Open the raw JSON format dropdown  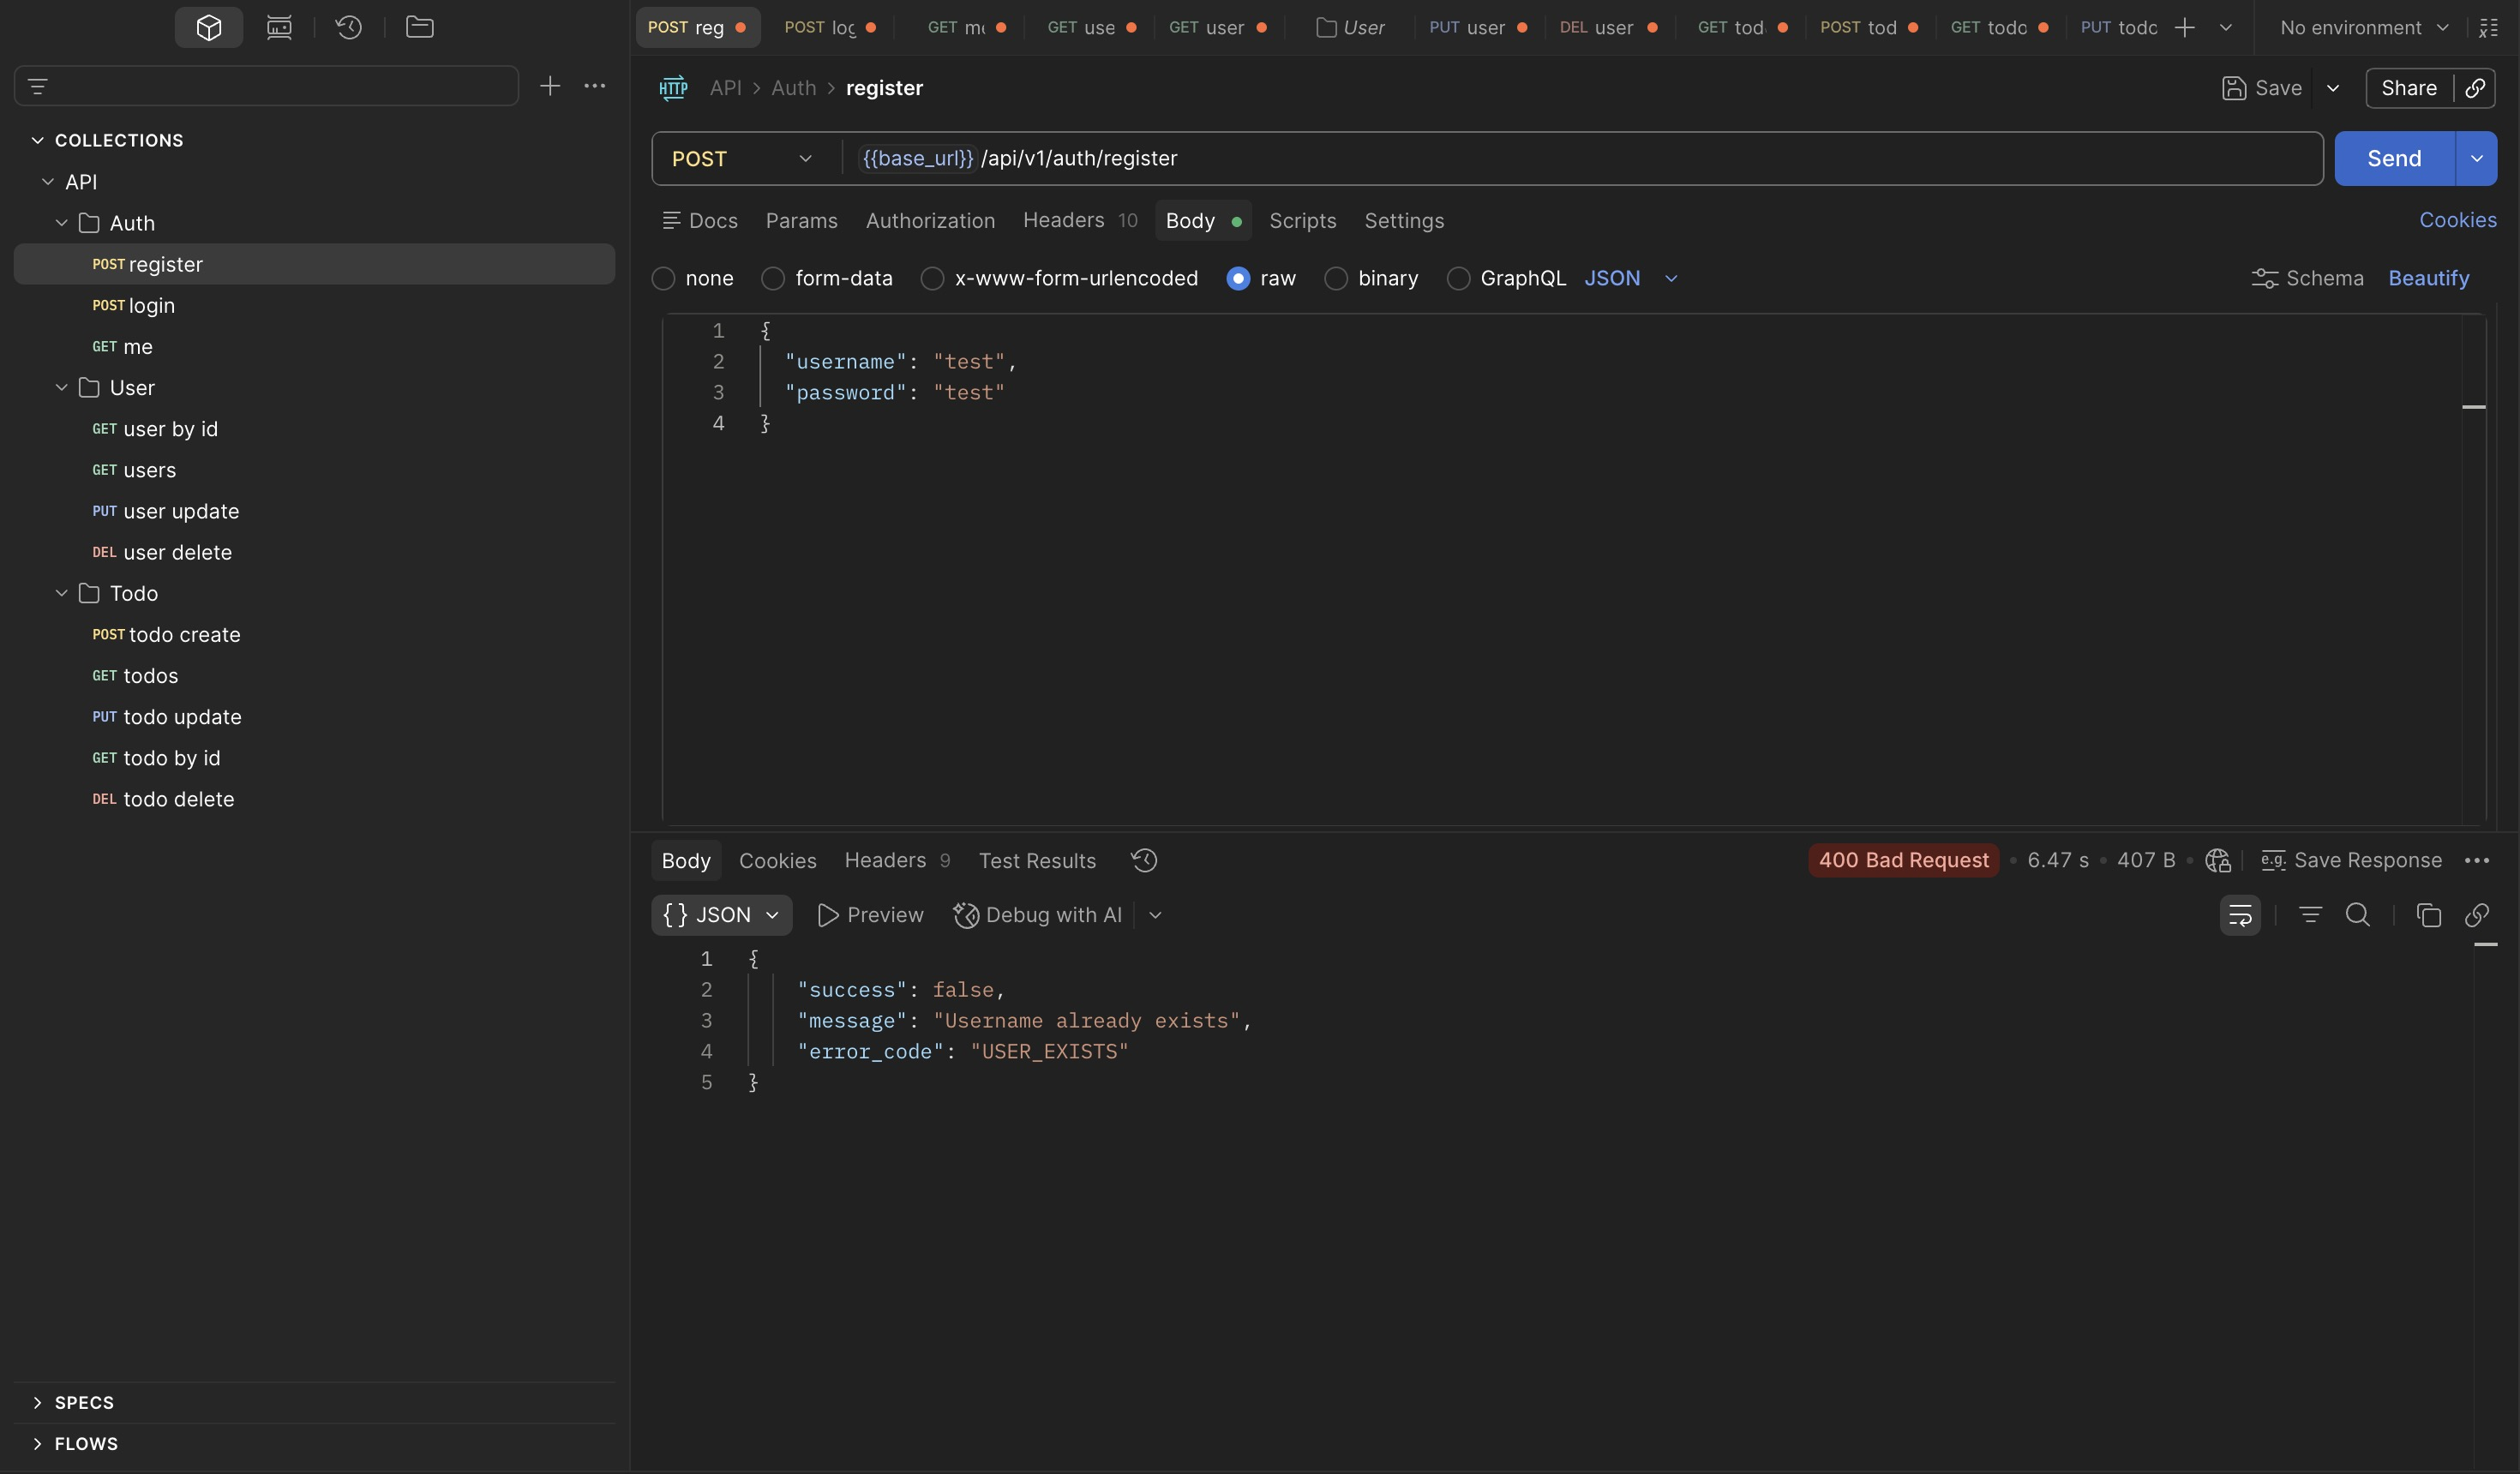(1631, 278)
